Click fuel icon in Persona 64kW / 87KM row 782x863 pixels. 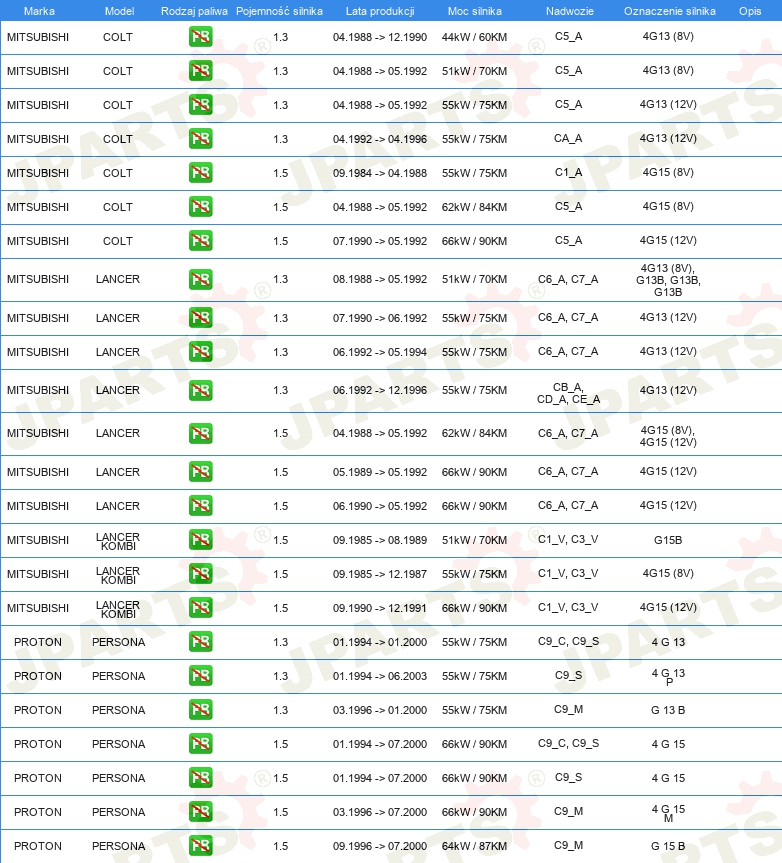[x=200, y=846]
